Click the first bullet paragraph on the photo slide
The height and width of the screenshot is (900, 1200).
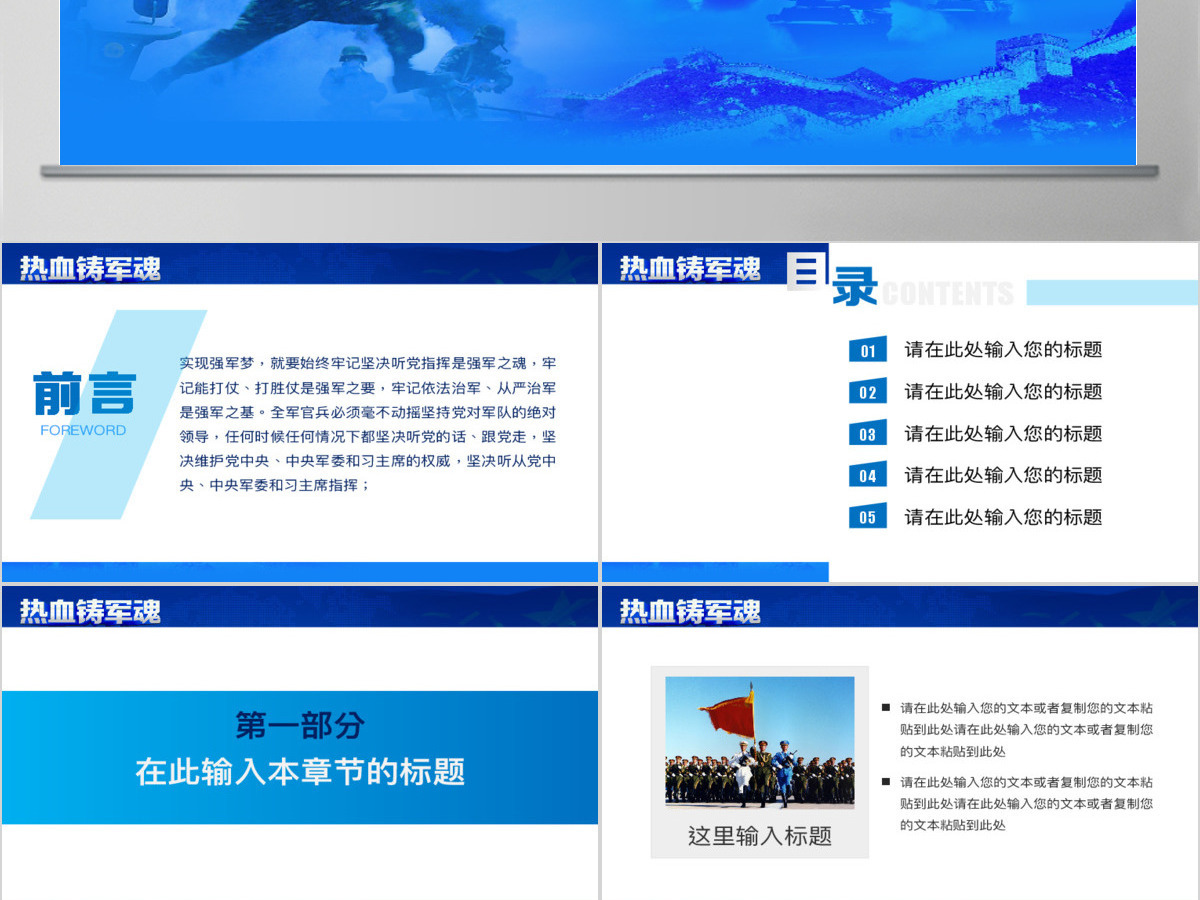pyautogui.click(x=1026, y=729)
